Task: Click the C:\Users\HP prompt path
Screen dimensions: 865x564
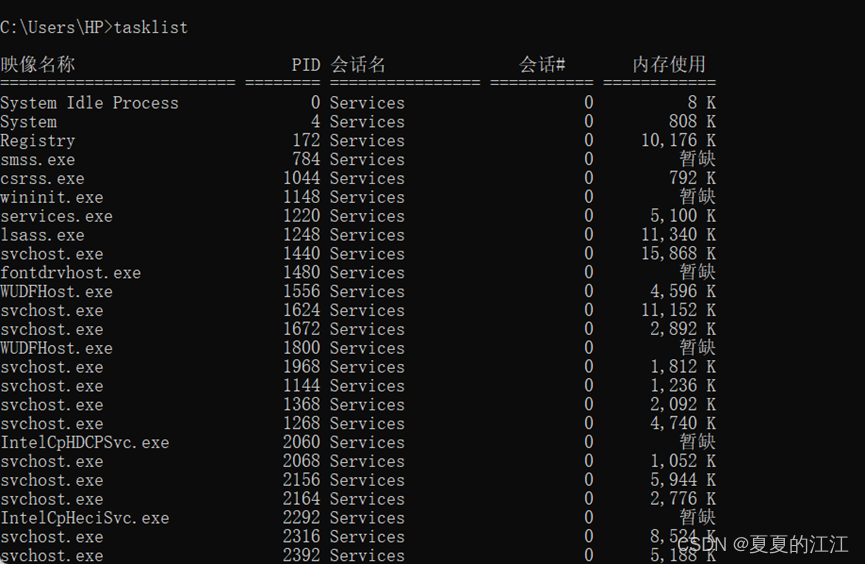Action: coord(52,27)
